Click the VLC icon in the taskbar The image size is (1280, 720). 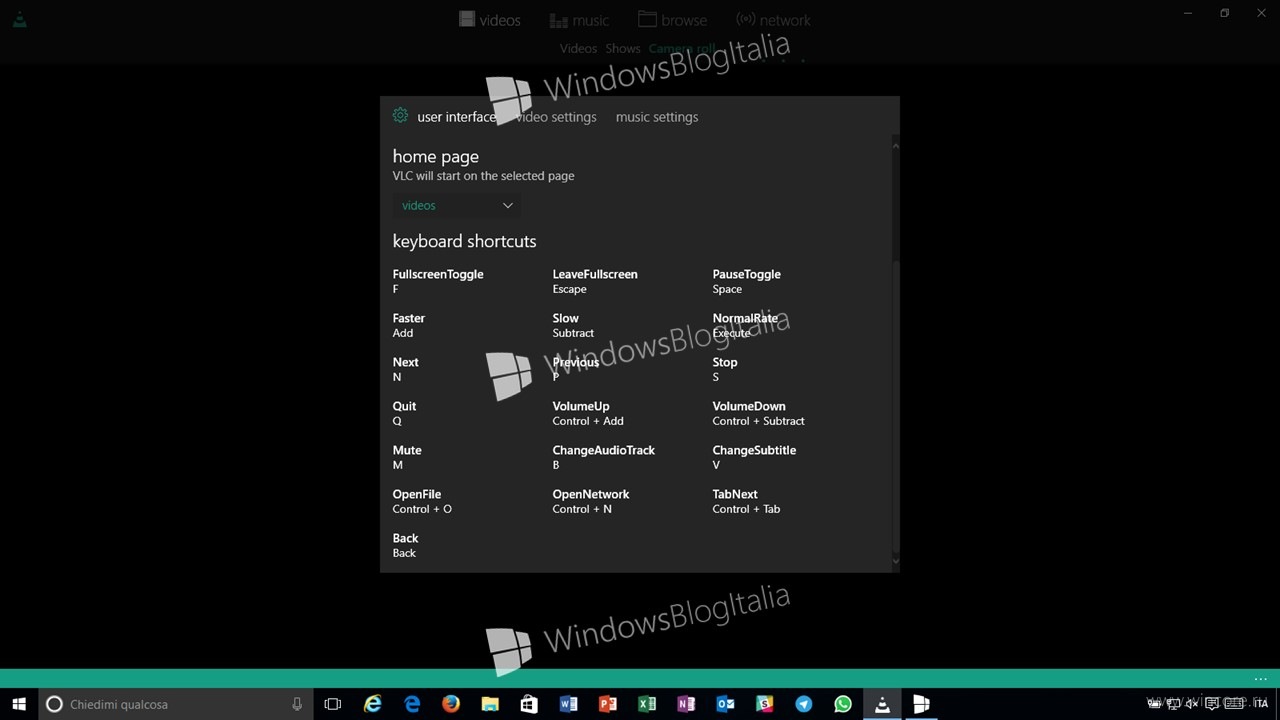882,704
